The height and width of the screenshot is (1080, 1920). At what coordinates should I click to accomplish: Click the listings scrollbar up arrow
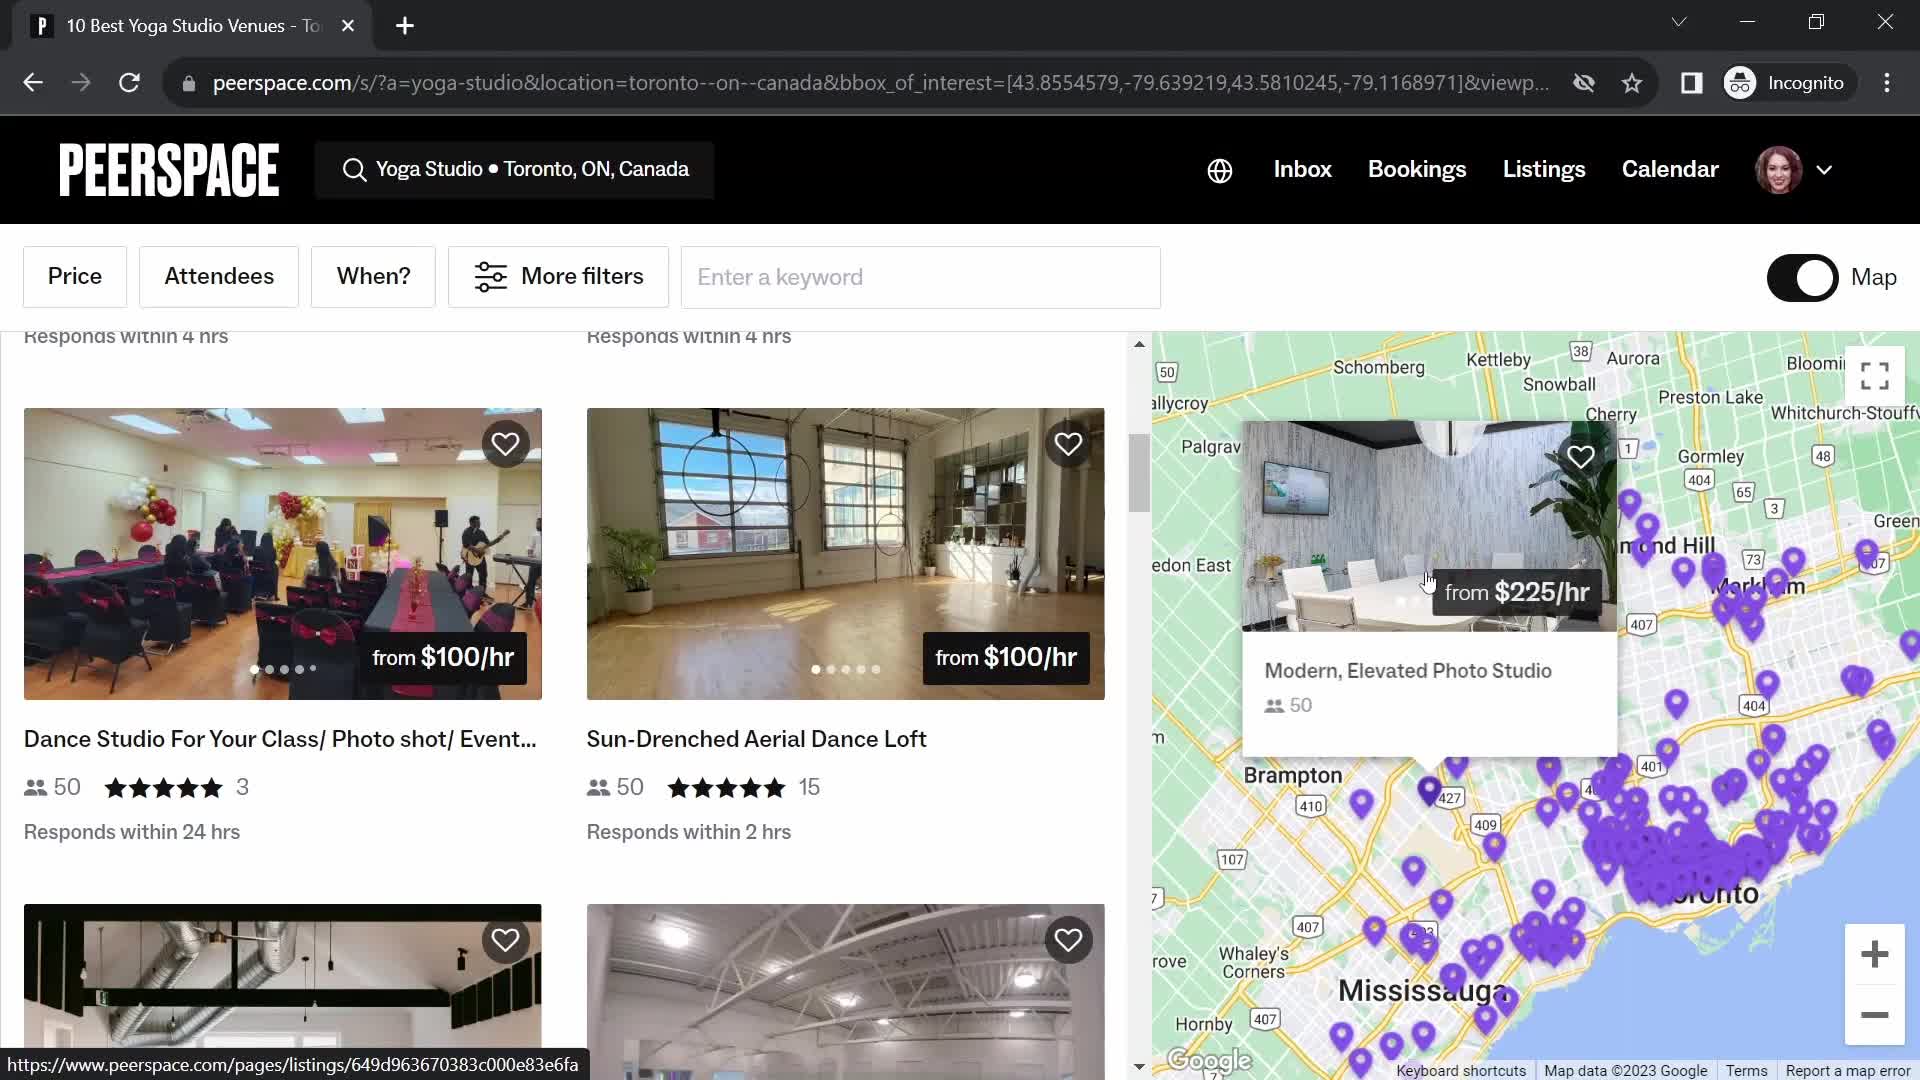(1139, 344)
